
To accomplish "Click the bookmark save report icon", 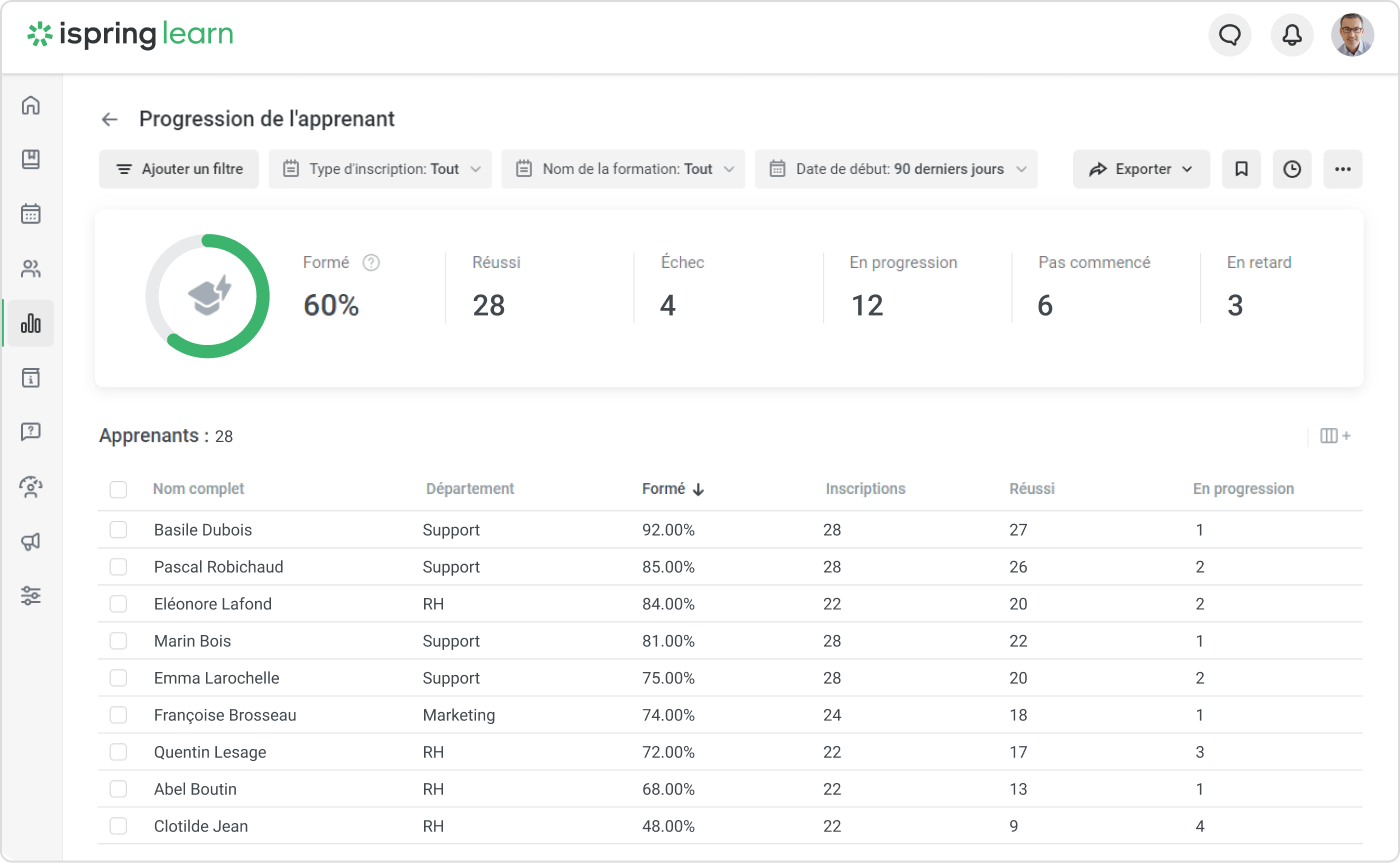I will click(x=1241, y=169).
